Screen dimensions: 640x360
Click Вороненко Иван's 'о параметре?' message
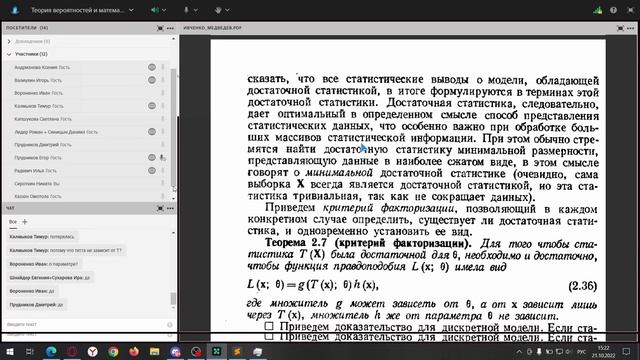44,264
